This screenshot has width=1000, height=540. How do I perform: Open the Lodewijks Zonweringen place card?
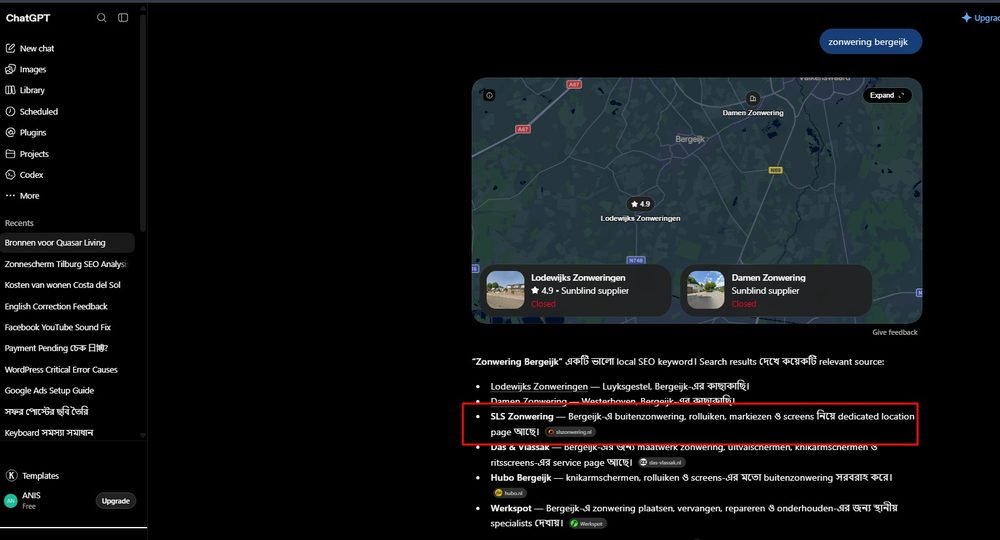point(576,290)
